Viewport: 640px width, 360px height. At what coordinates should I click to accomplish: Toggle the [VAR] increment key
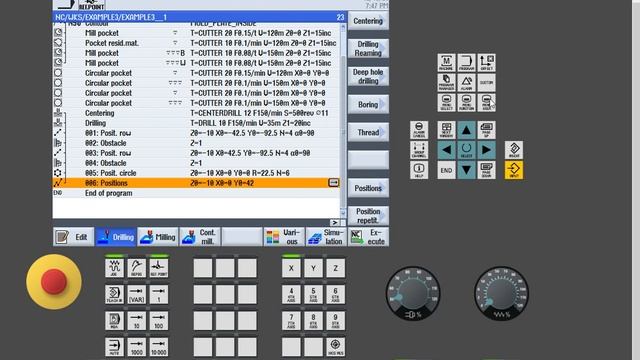pyautogui.click(x=137, y=294)
